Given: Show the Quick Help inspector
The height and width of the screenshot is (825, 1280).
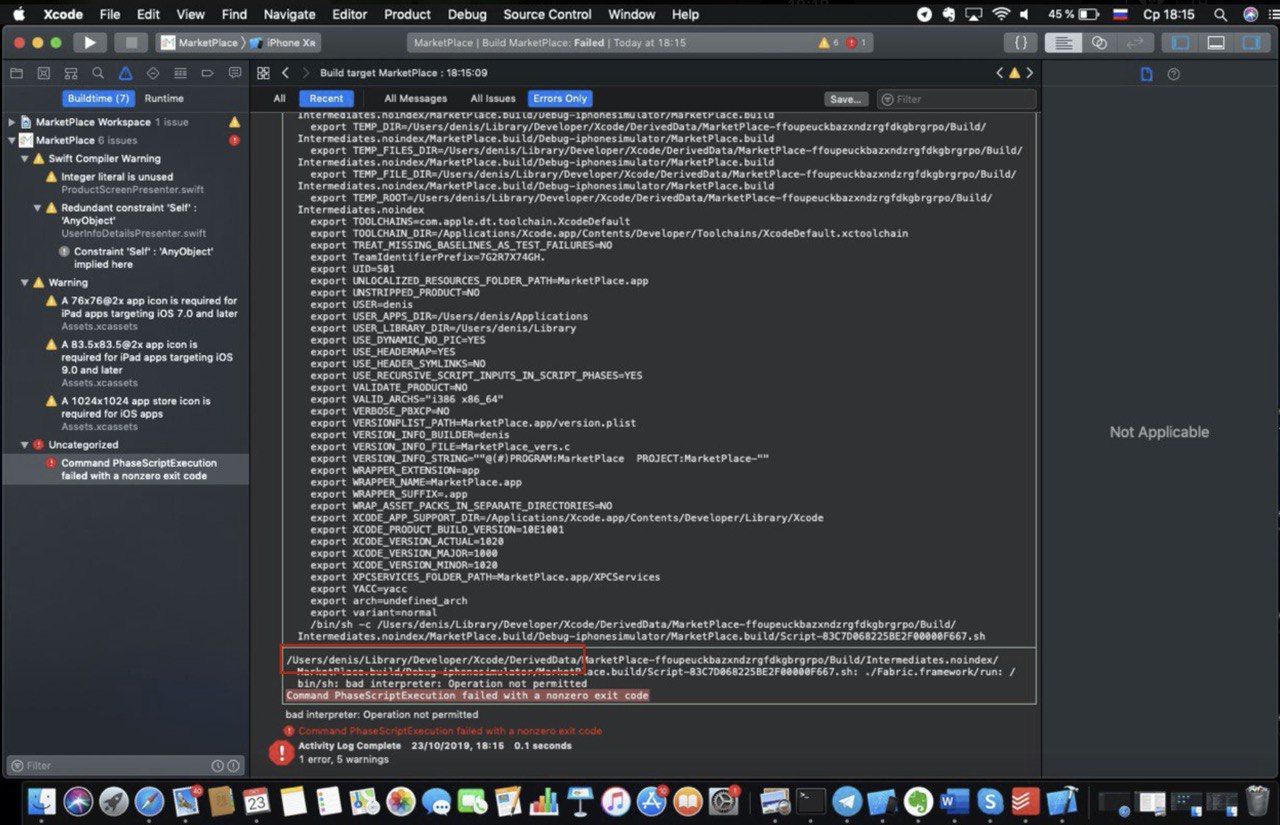Looking at the screenshot, I should tap(1174, 74).
